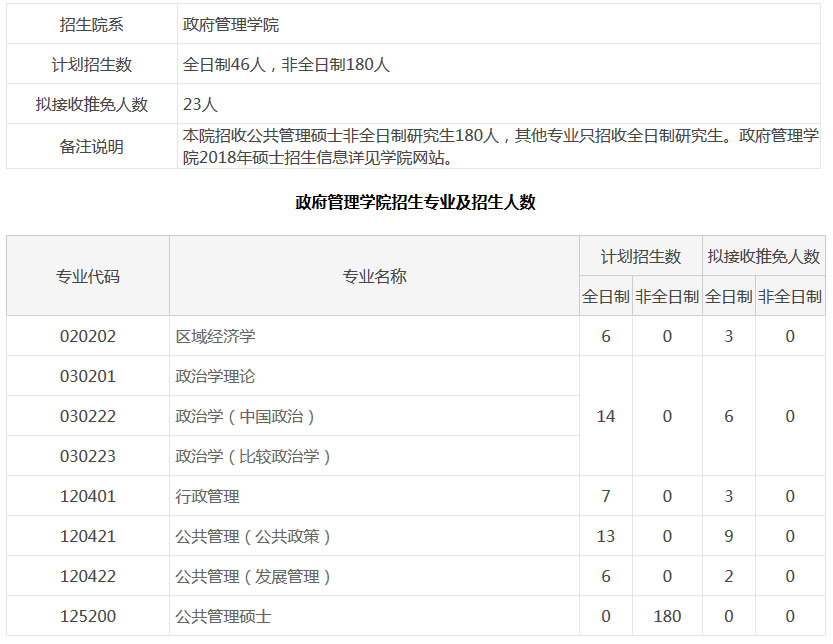This screenshot has height=644, width=833.
Task: Select the 全日制46人，非全日制180人 cell
Action: click(x=286, y=64)
